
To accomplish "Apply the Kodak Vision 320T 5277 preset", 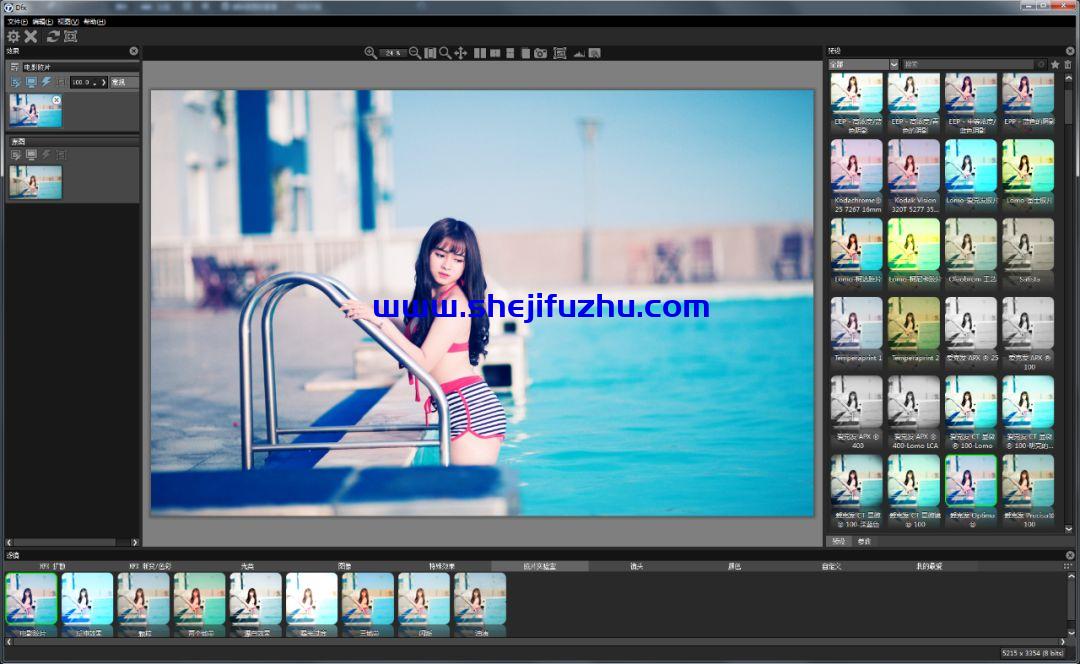I will [914, 166].
